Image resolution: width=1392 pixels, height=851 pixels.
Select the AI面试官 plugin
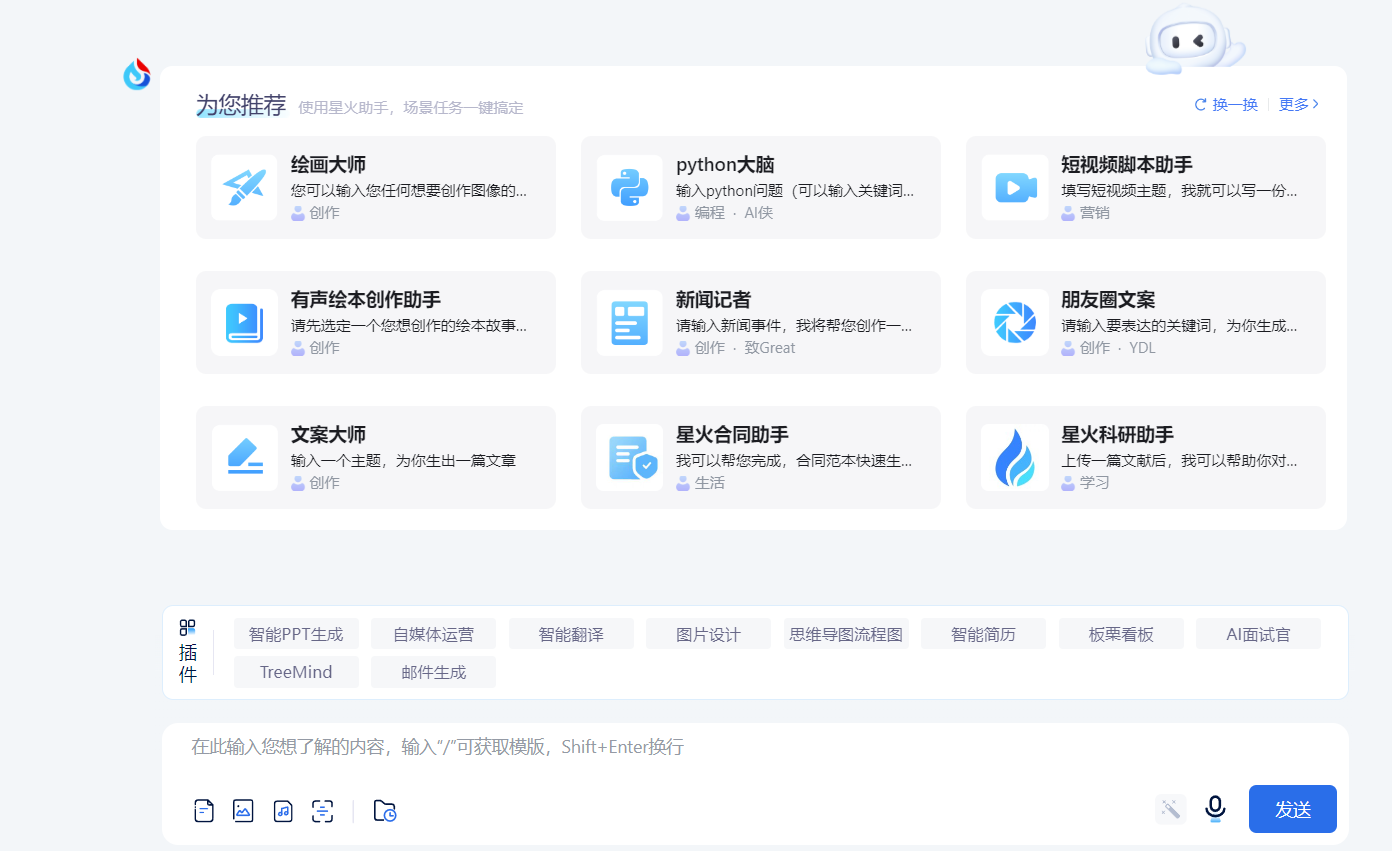tap(1258, 634)
